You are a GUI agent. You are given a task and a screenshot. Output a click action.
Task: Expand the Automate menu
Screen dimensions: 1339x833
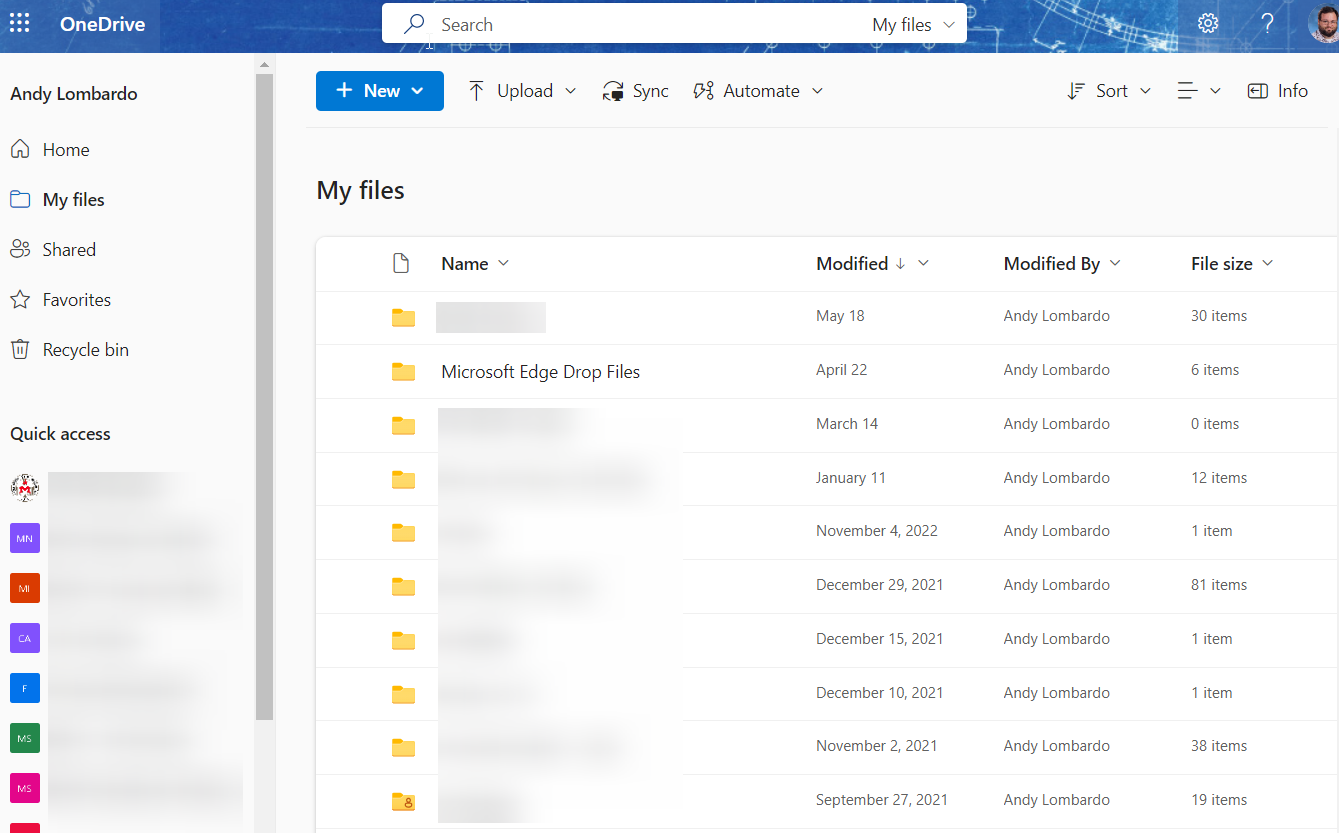click(x=759, y=91)
